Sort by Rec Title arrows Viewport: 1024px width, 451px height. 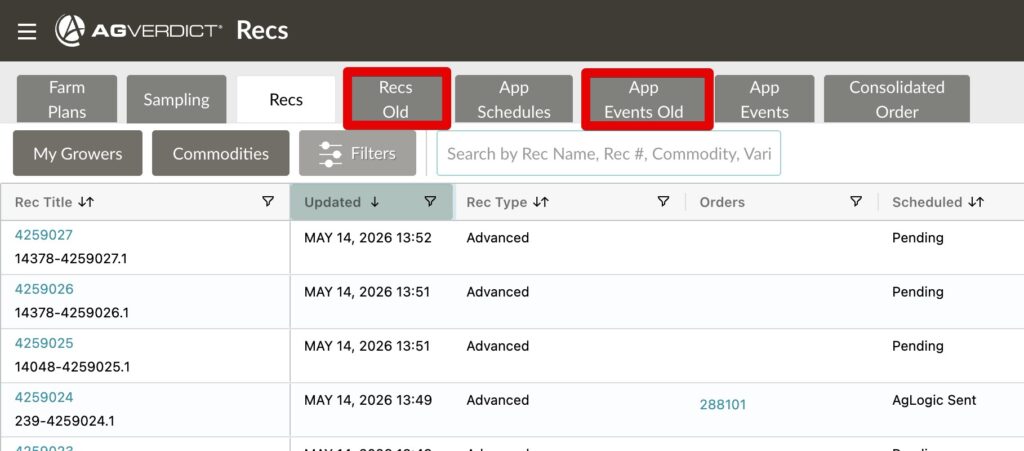coord(86,202)
